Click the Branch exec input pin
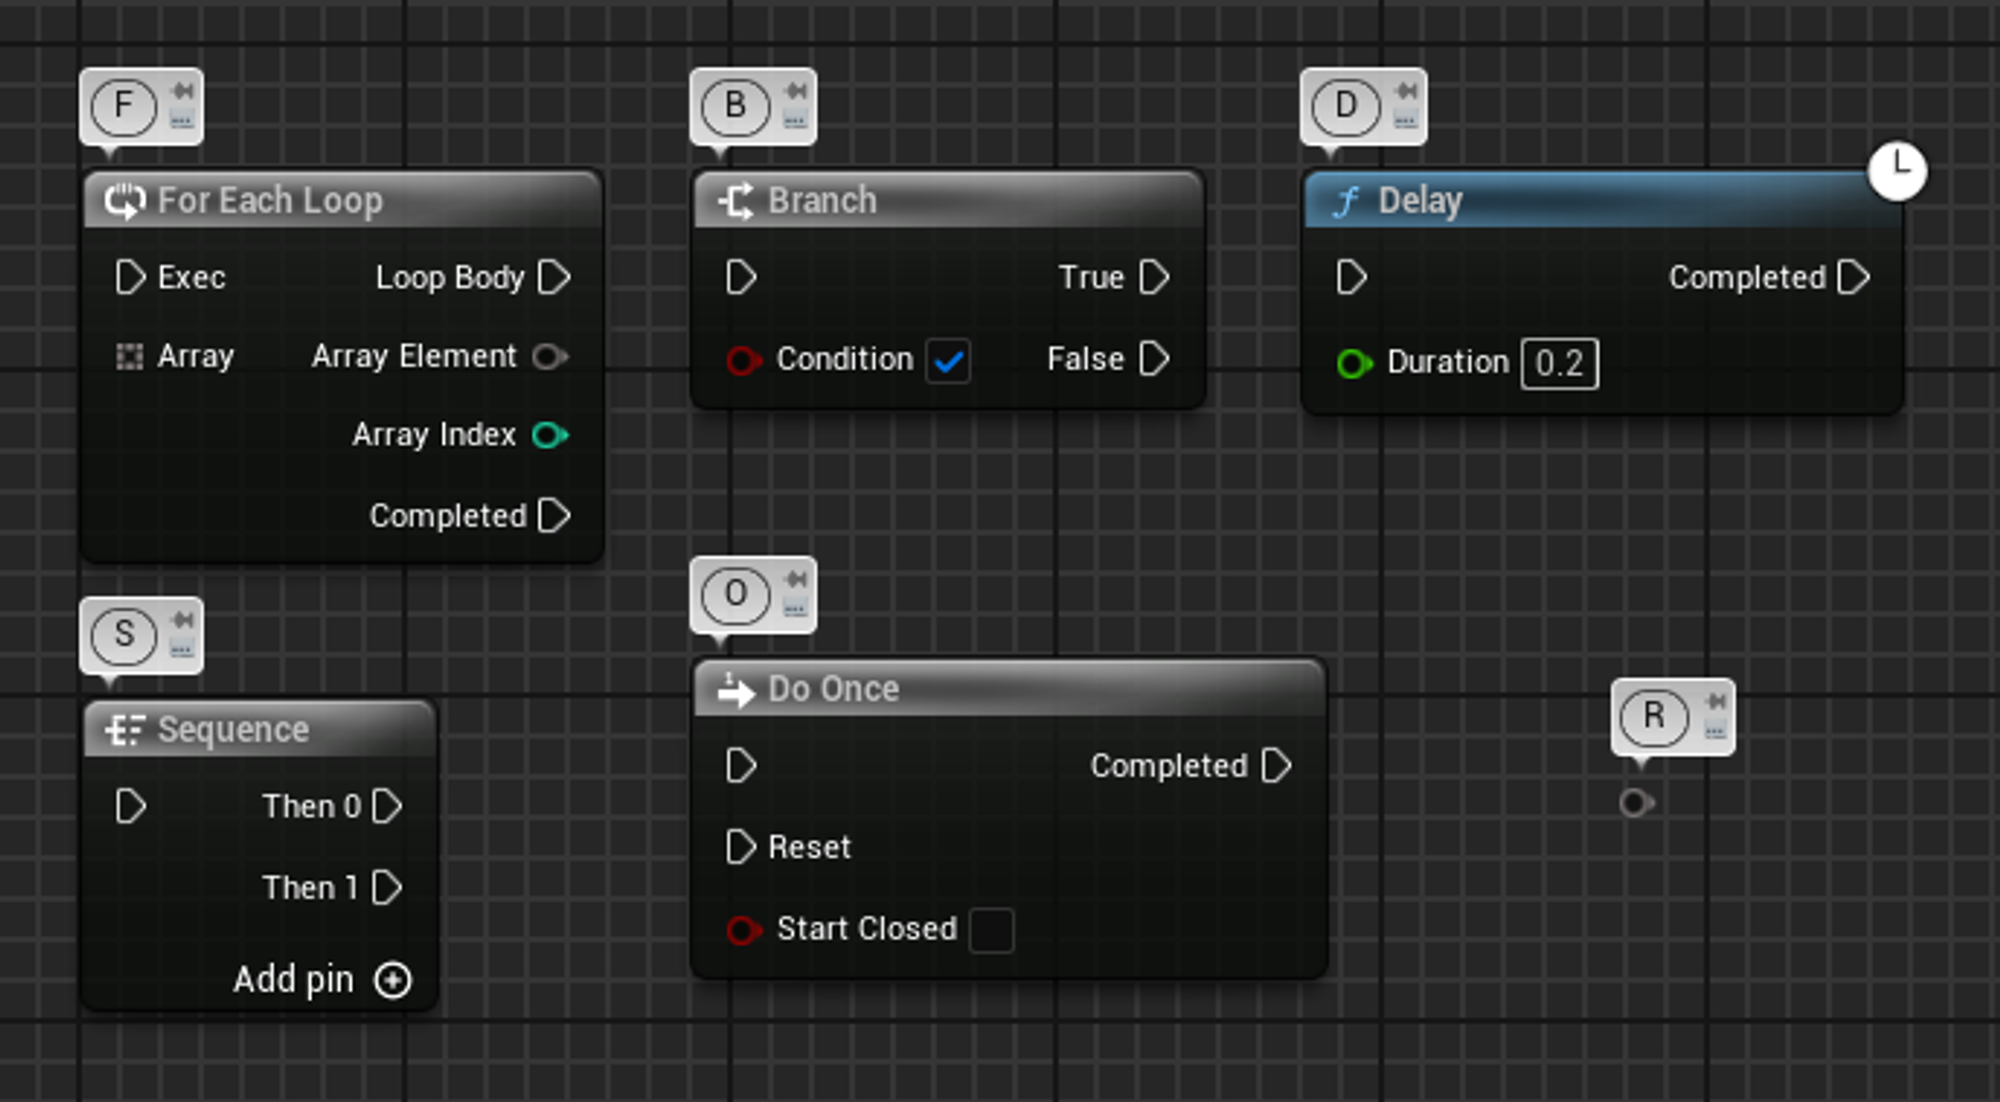Viewport: 2000px width, 1102px height. point(741,277)
